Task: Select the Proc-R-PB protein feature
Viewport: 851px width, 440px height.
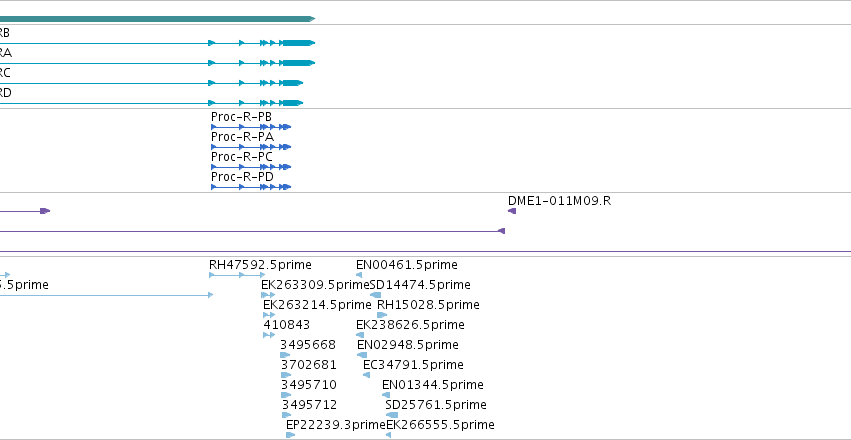Action: click(x=241, y=117)
